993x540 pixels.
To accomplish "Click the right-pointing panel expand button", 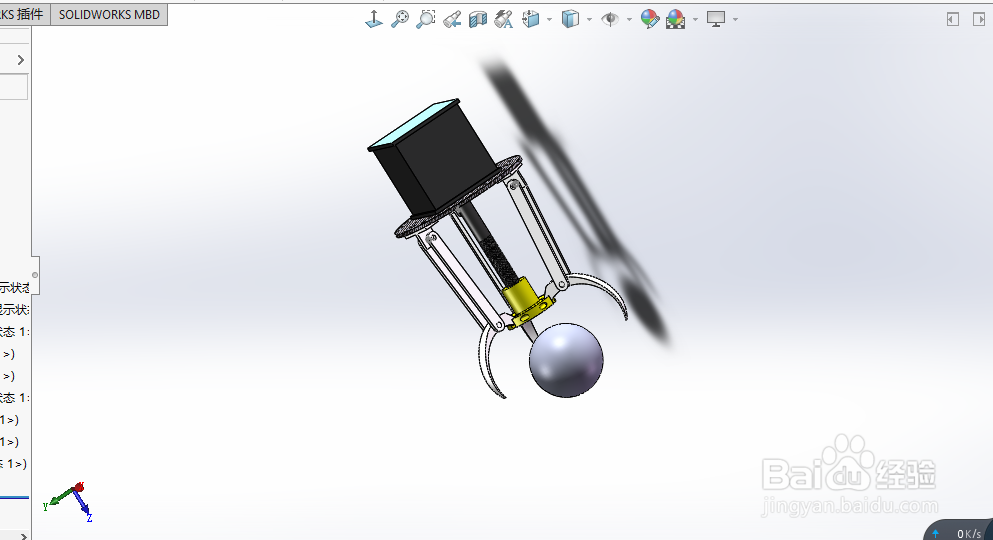I will 978,20.
